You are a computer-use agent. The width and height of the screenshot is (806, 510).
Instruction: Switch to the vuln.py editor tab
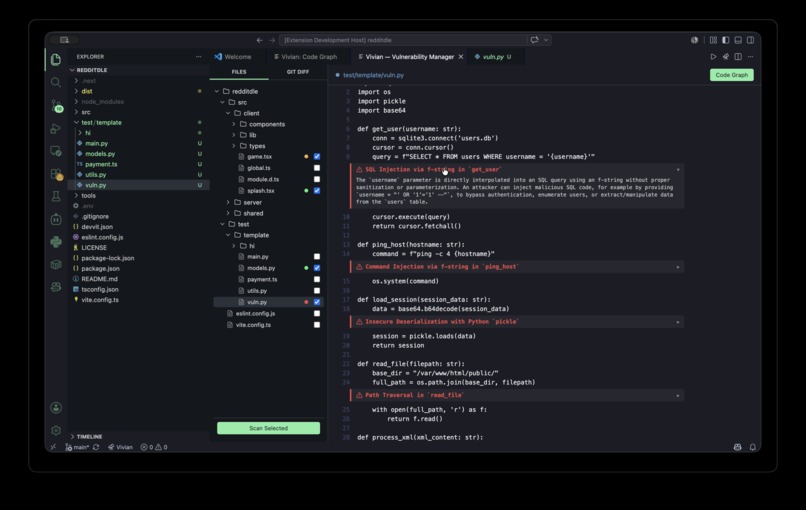493,57
